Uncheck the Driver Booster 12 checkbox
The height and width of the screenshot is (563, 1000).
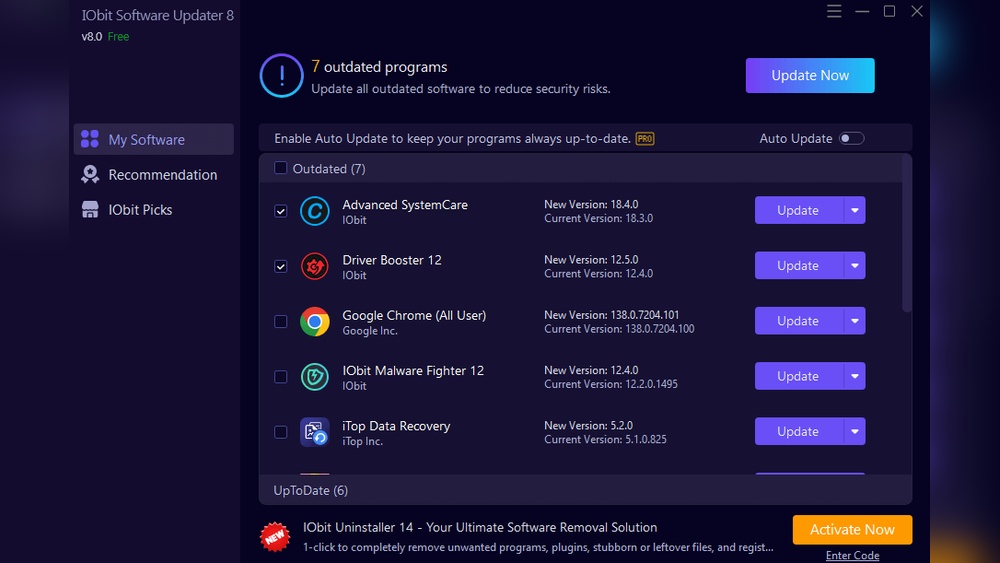[x=281, y=267]
